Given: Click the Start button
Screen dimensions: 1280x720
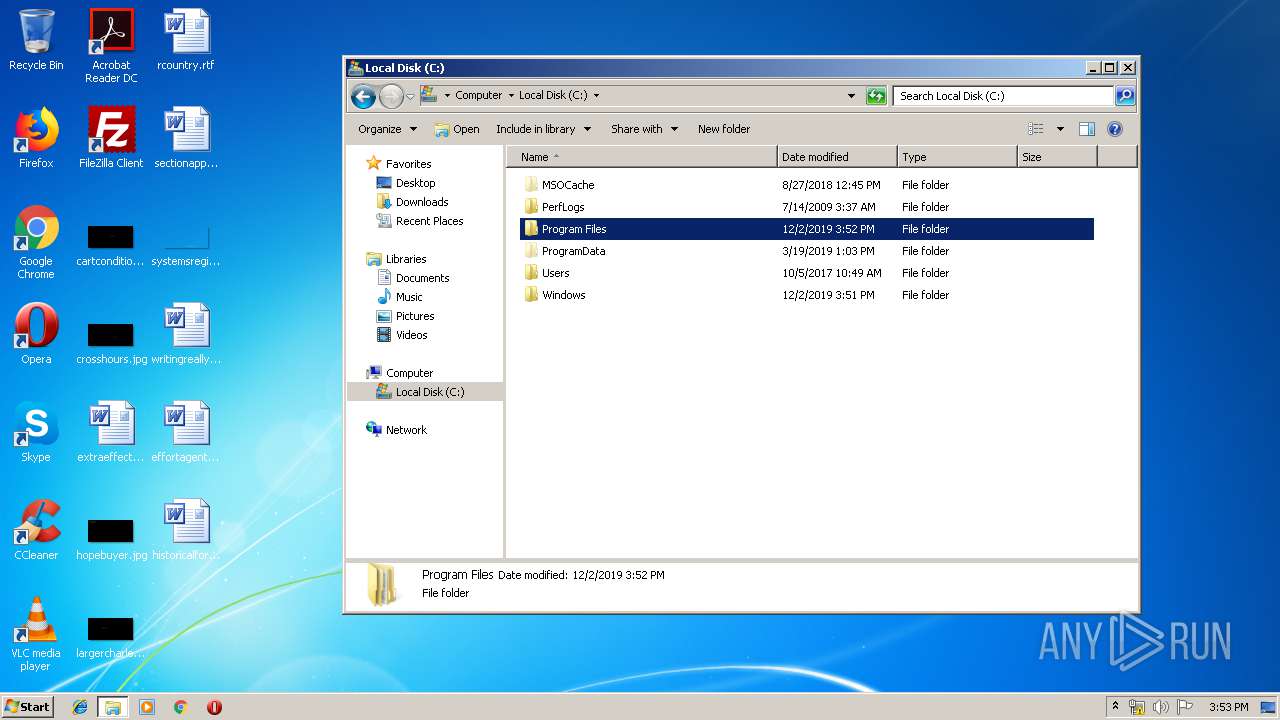Looking at the screenshot, I should click(x=28, y=706).
